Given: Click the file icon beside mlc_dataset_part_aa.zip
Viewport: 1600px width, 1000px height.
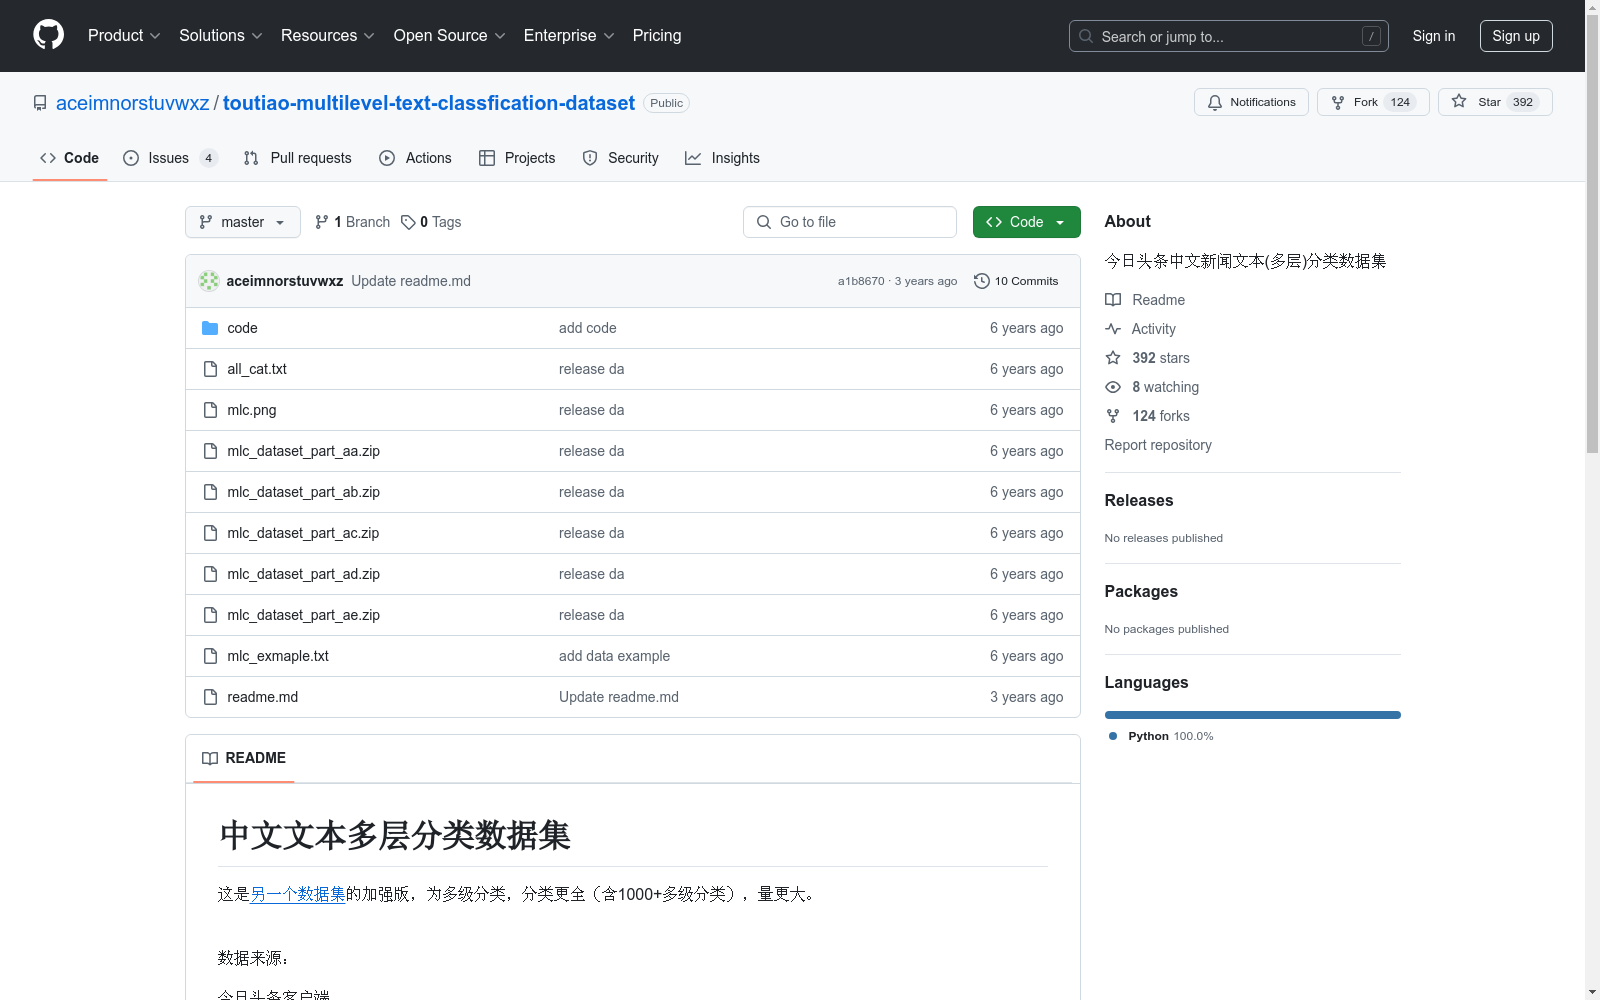Looking at the screenshot, I should click(x=210, y=451).
